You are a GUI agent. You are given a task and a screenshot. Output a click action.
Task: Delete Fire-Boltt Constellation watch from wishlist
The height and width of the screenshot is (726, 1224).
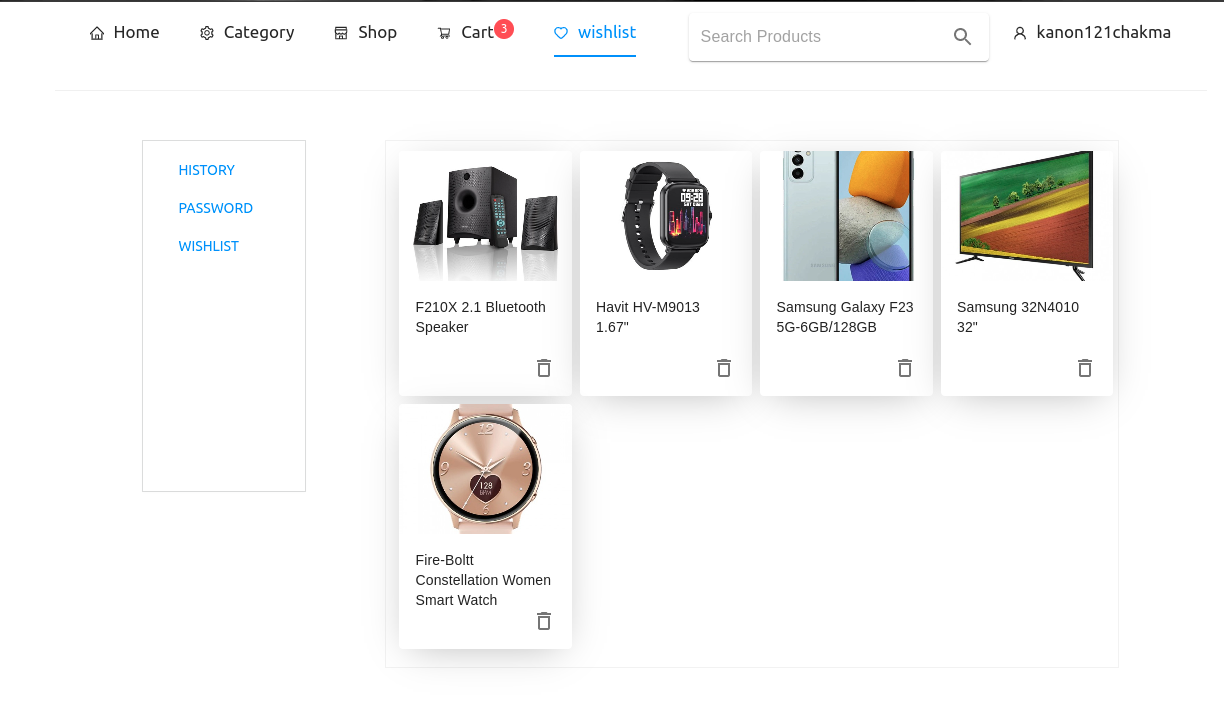pyautogui.click(x=543, y=621)
